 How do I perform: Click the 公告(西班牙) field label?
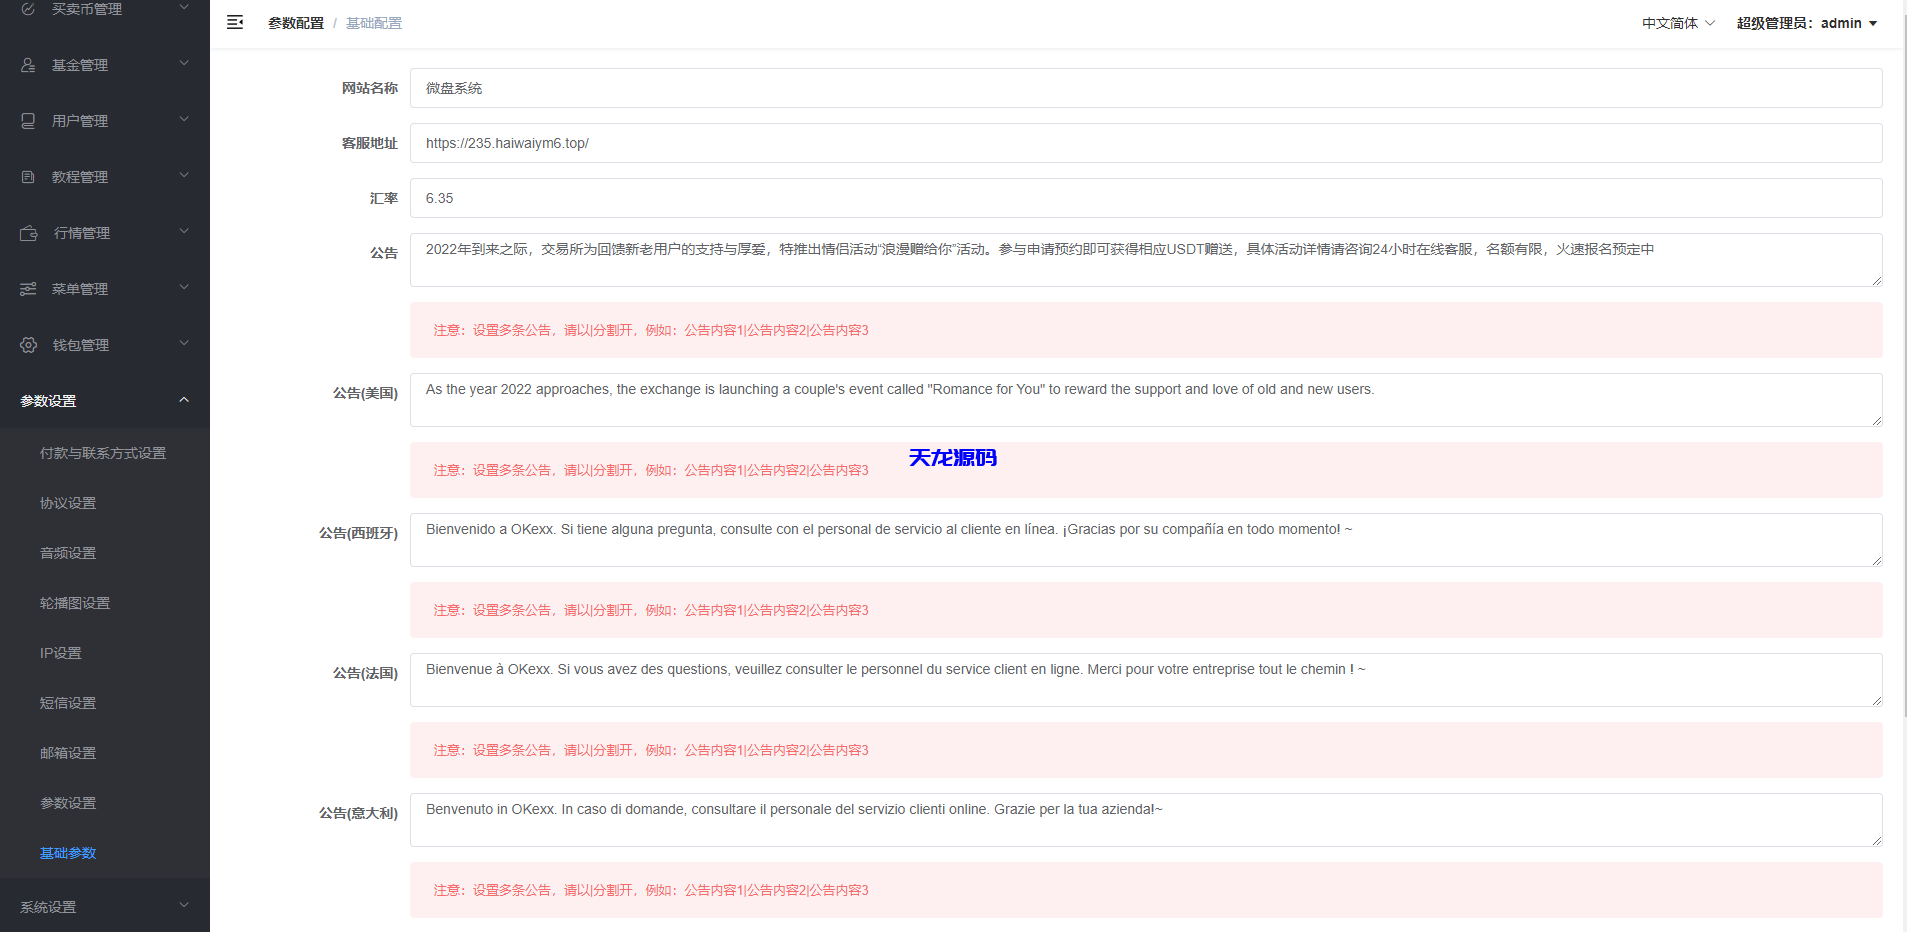(358, 533)
